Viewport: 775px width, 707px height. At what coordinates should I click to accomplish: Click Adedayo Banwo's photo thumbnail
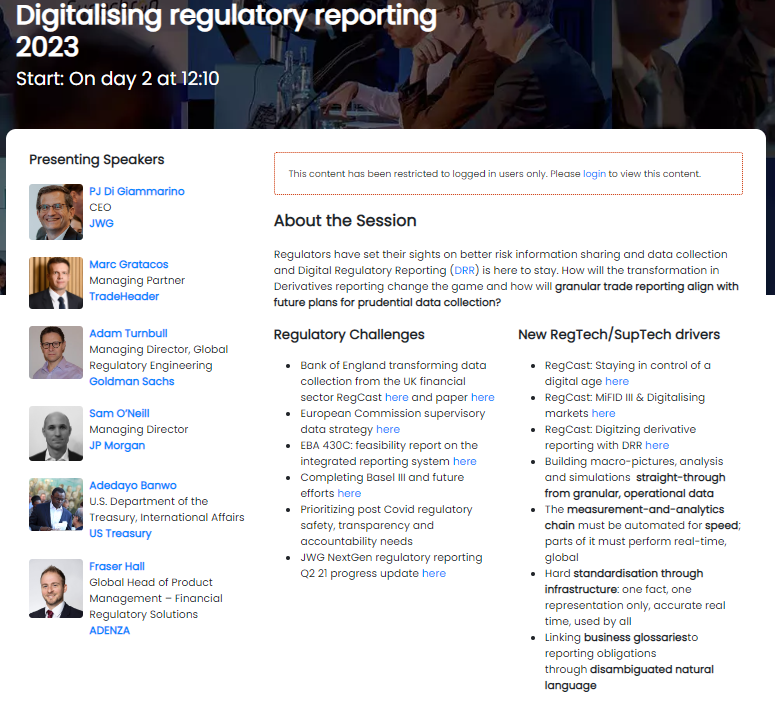coord(56,504)
